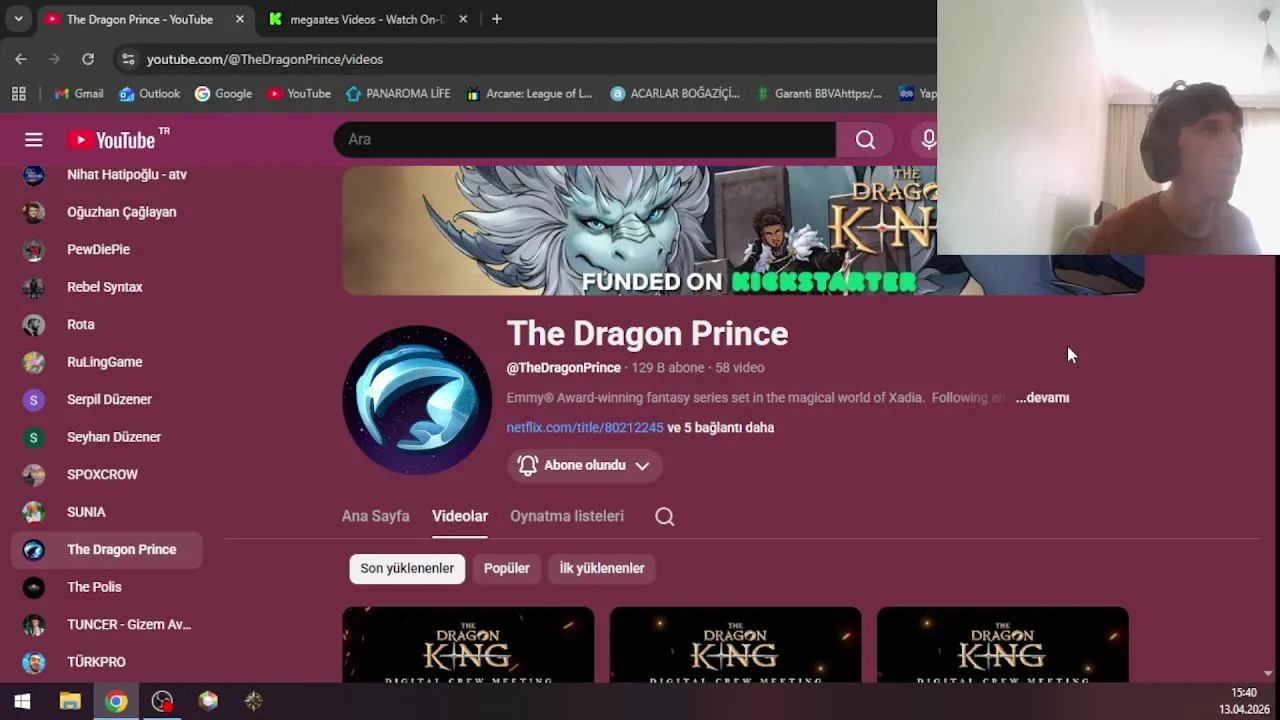Screen dimensions: 1280x720
Task: Open the netflix.com/title/80212245 link
Action: (585, 428)
